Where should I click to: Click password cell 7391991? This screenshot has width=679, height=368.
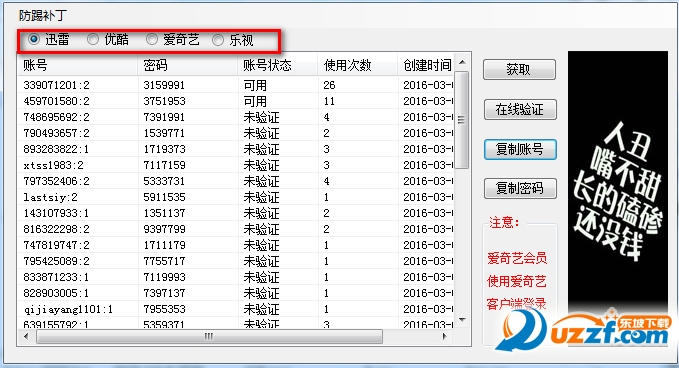[x=164, y=117]
